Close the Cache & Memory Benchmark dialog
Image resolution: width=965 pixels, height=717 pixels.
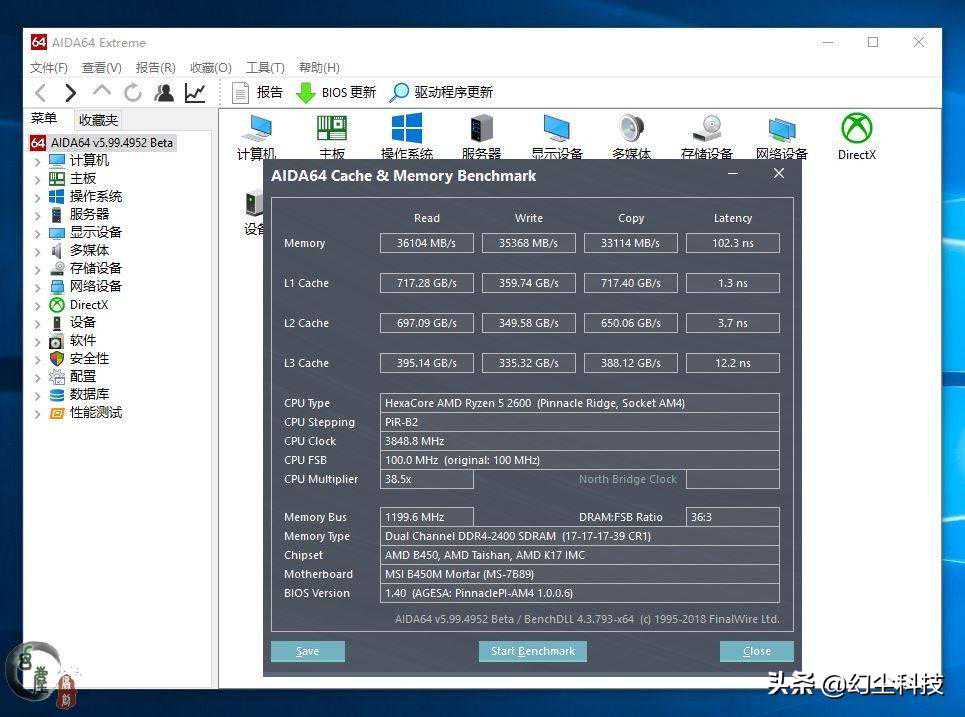pyautogui.click(x=779, y=173)
